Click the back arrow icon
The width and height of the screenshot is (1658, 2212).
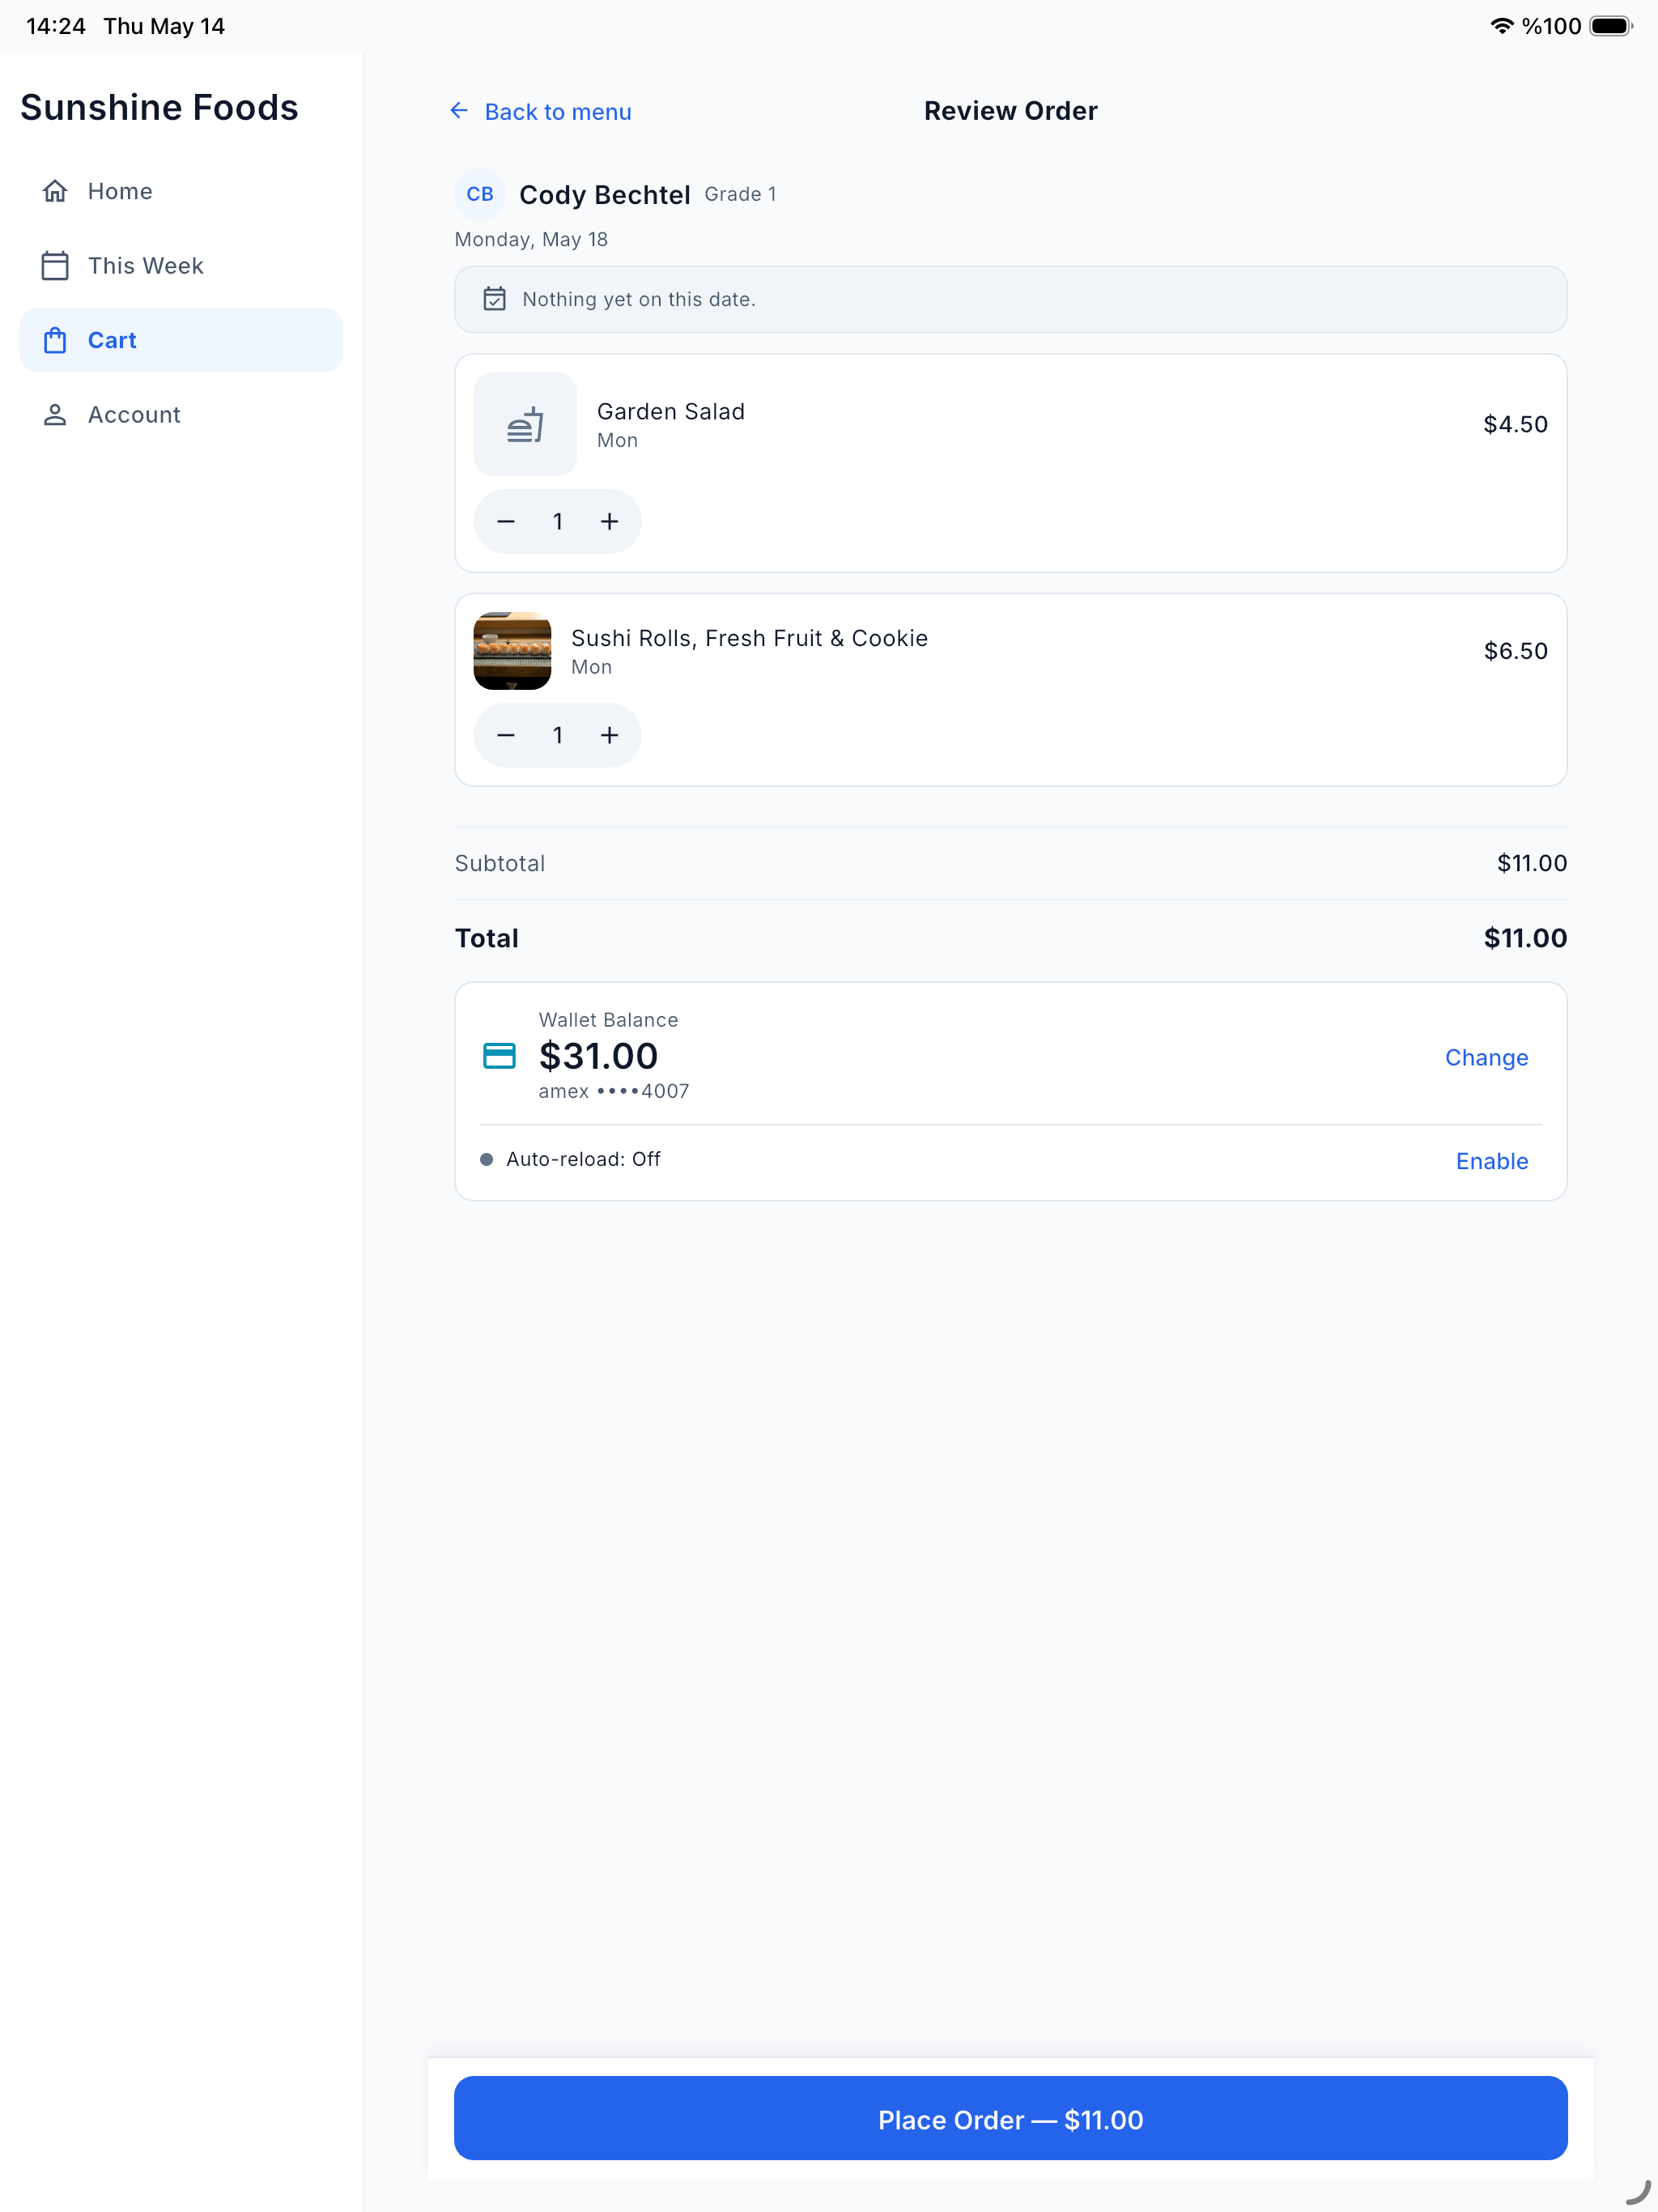tap(459, 110)
